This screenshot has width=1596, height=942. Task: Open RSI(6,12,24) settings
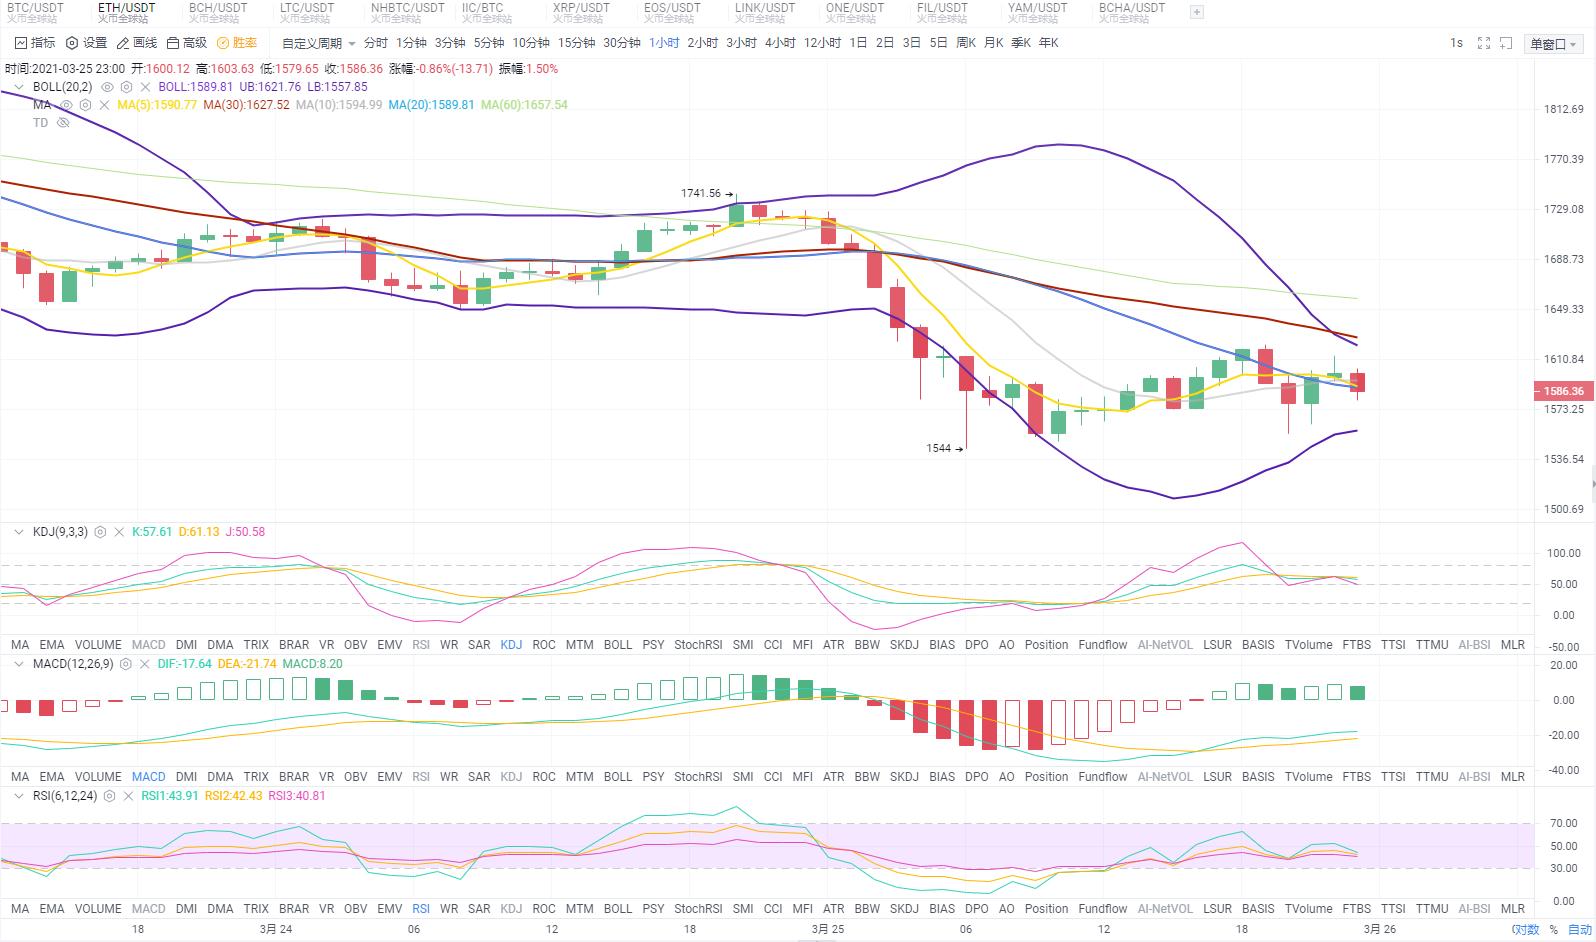coord(110,796)
